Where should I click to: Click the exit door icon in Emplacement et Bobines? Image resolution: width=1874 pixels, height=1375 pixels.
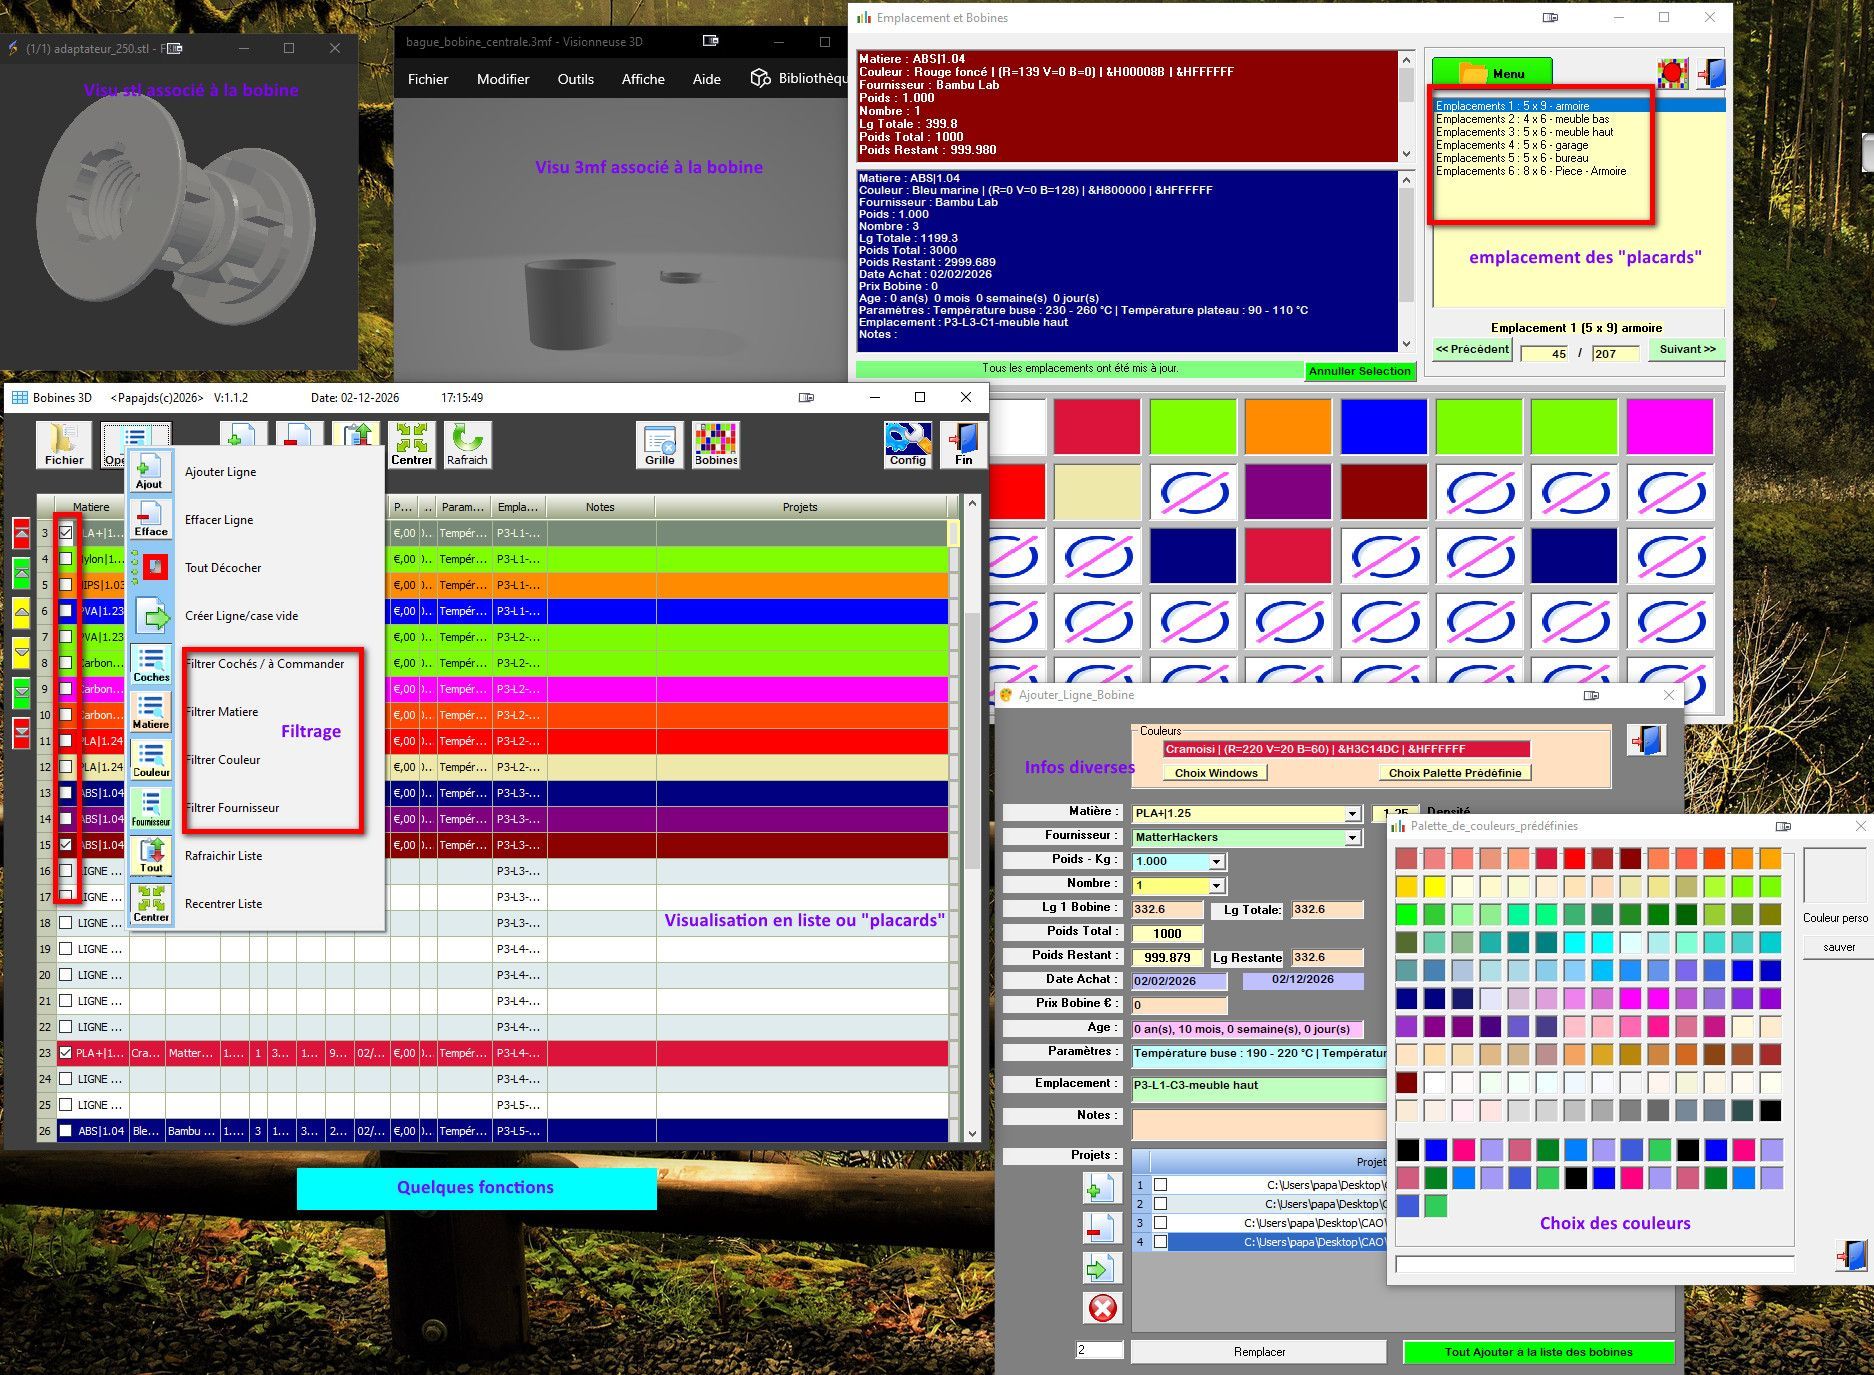coord(1712,74)
